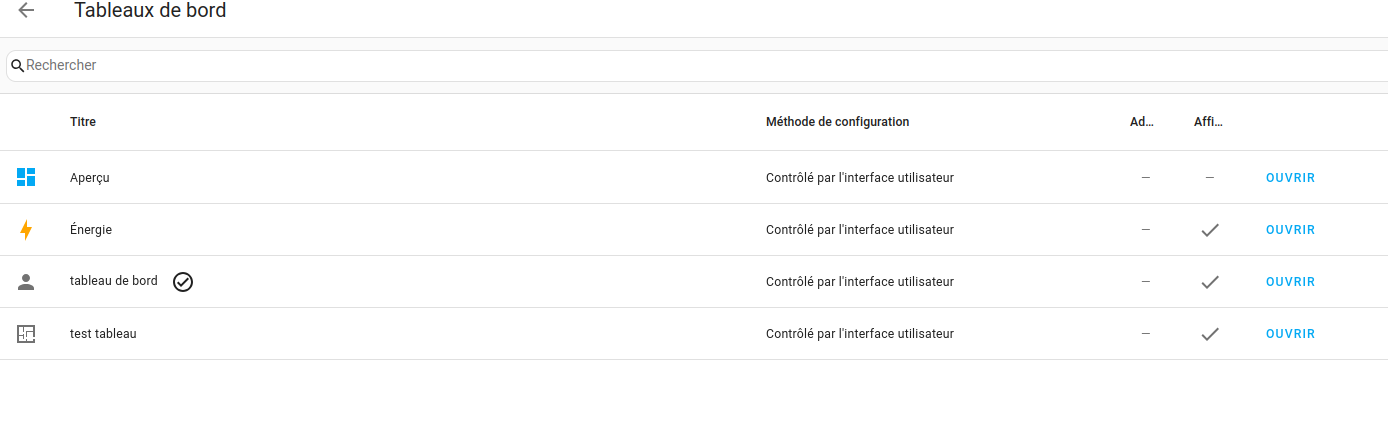Click the sidebar checkmark in tableau de bord row
1388x444 pixels.
point(1210,282)
